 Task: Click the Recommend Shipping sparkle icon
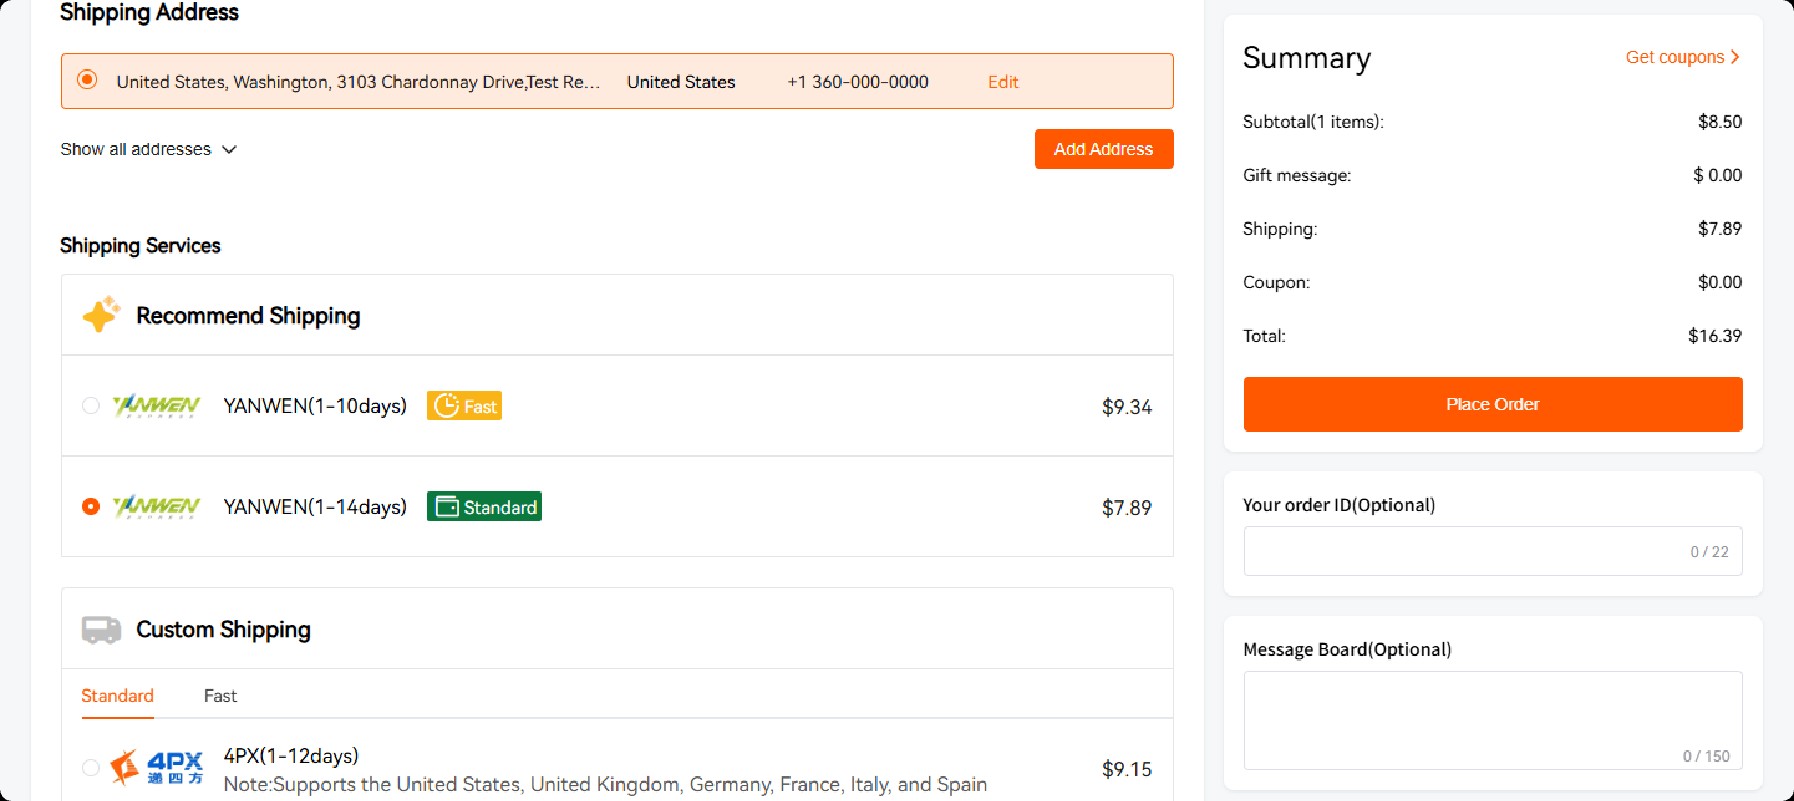coord(101,314)
